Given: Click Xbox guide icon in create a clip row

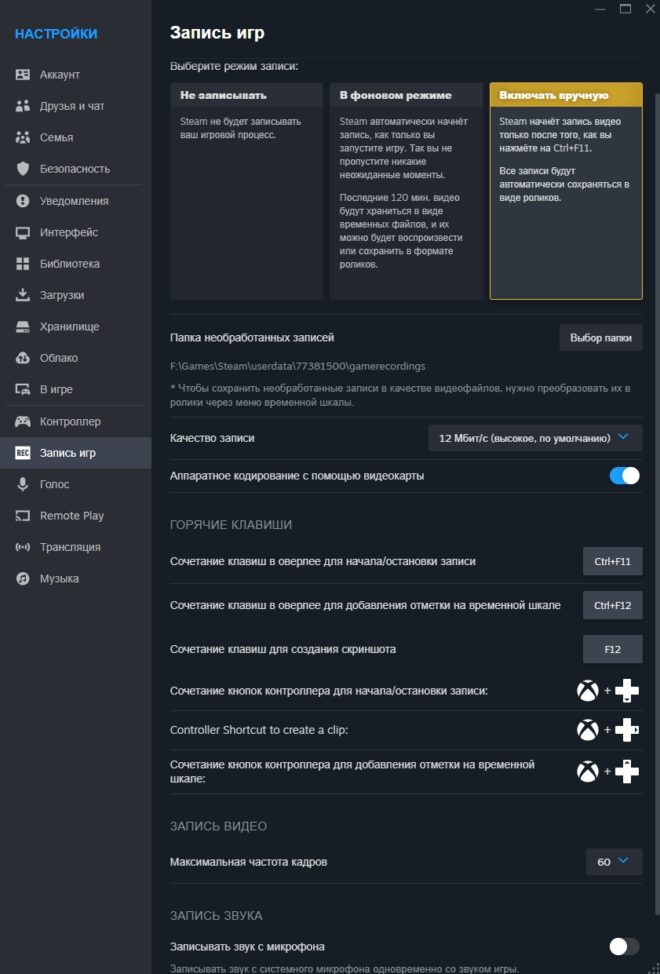Looking at the screenshot, I should pos(587,730).
